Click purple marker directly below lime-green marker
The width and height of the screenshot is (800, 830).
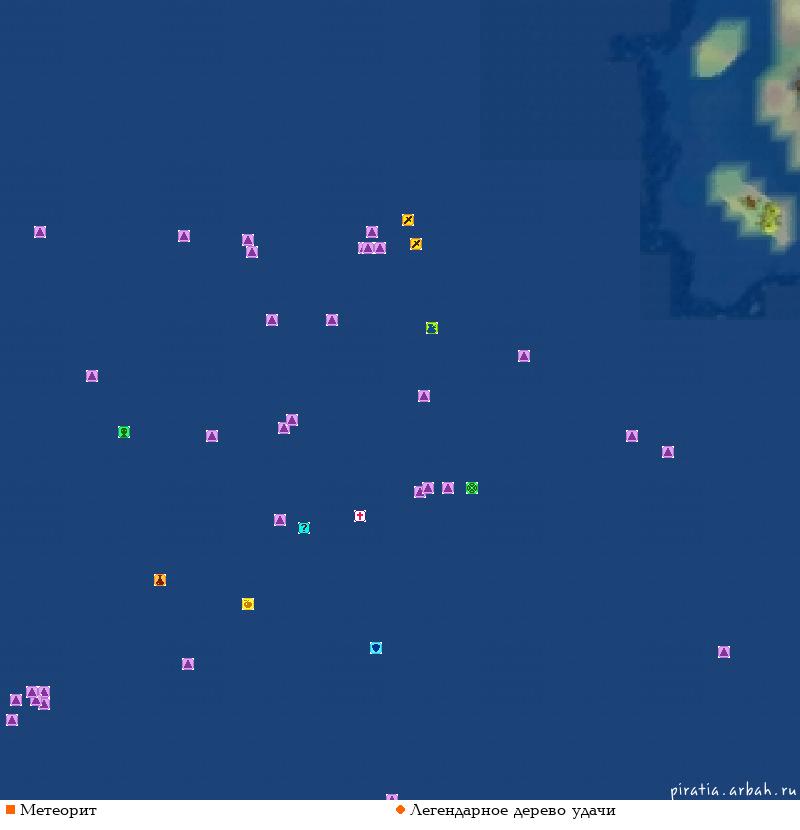coord(424,396)
